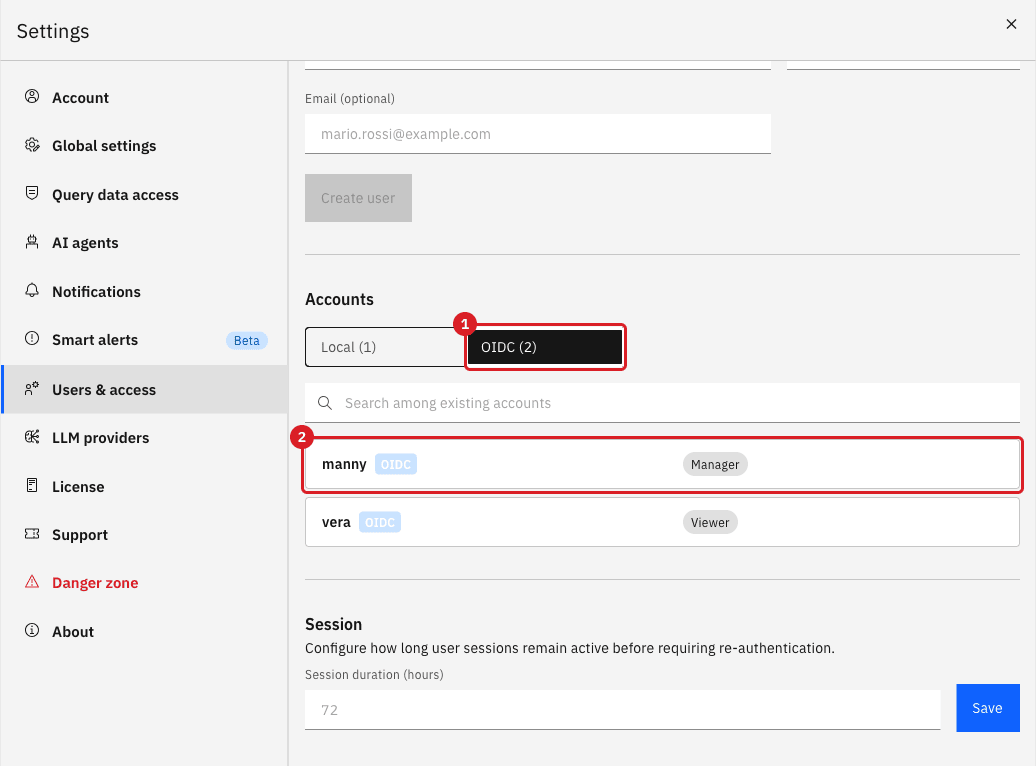This screenshot has width=1036, height=766.
Task: Open Query data access settings
Action: point(144,195)
